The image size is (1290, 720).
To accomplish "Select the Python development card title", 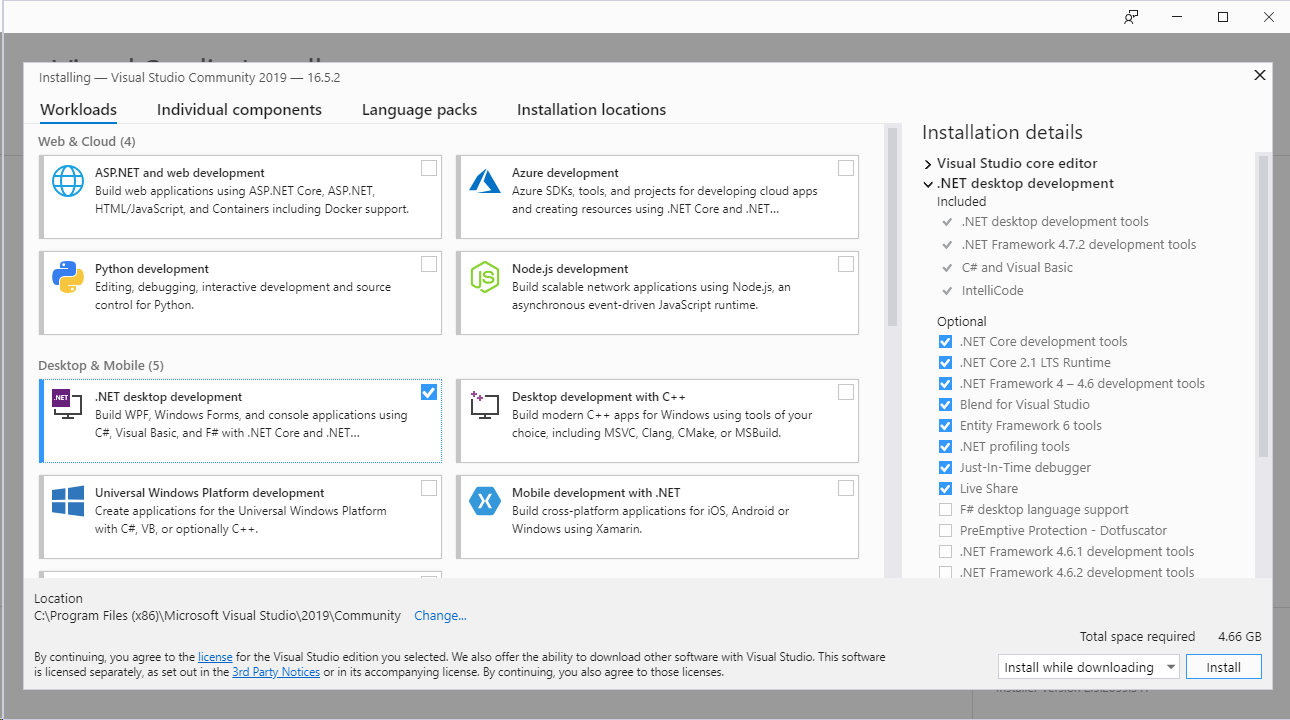I will [x=152, y=269].
